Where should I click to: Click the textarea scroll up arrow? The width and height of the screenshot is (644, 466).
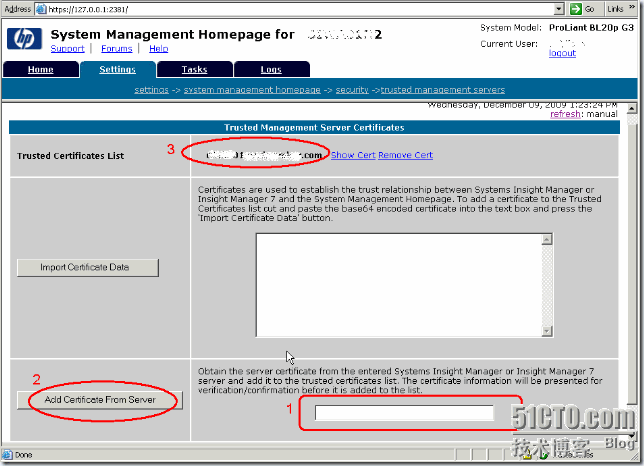click(547, 239)
